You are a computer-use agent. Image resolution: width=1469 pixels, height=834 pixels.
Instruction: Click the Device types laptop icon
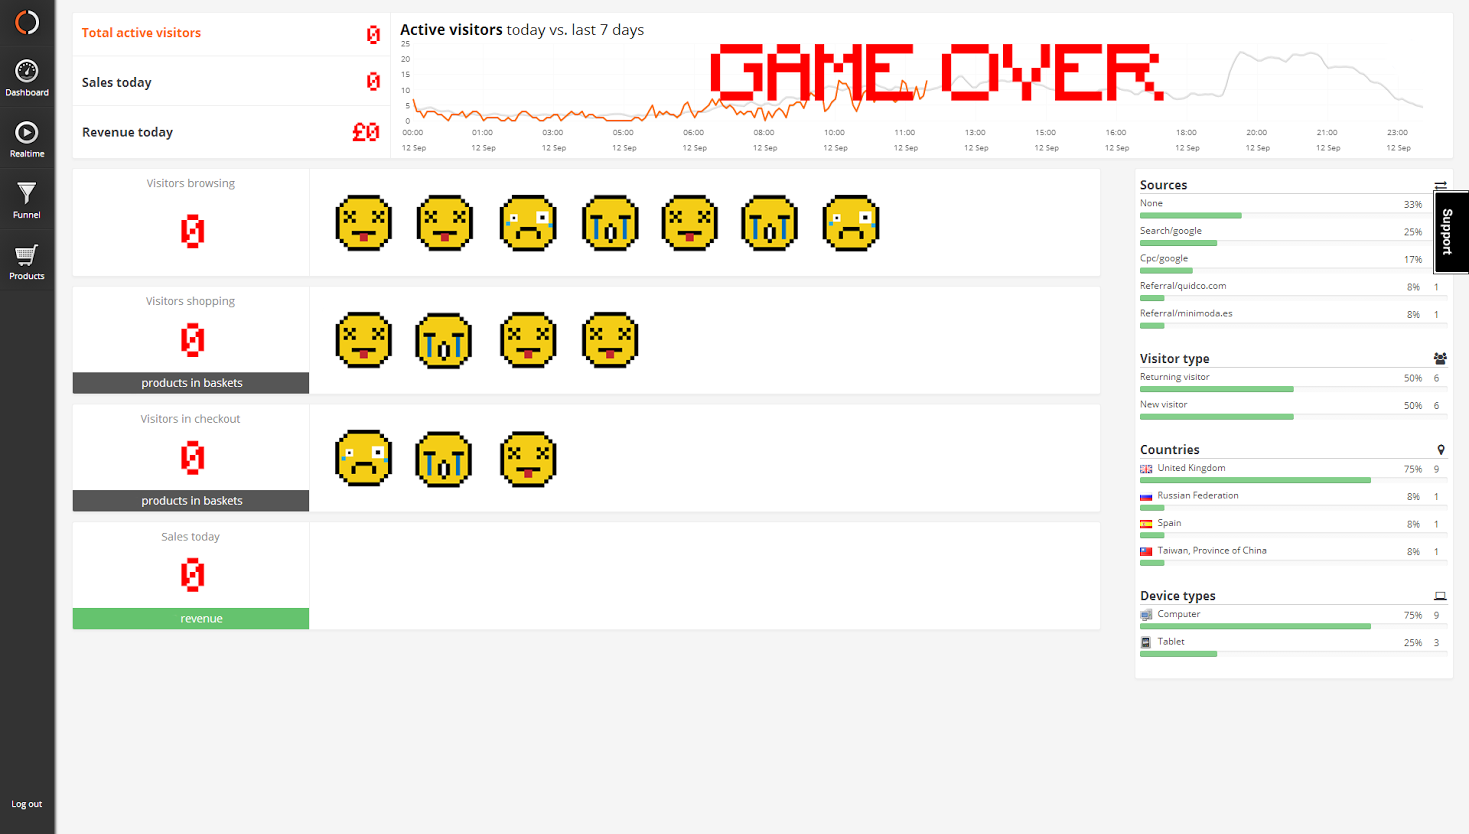pyautogui.click(x=1440, y=596)
